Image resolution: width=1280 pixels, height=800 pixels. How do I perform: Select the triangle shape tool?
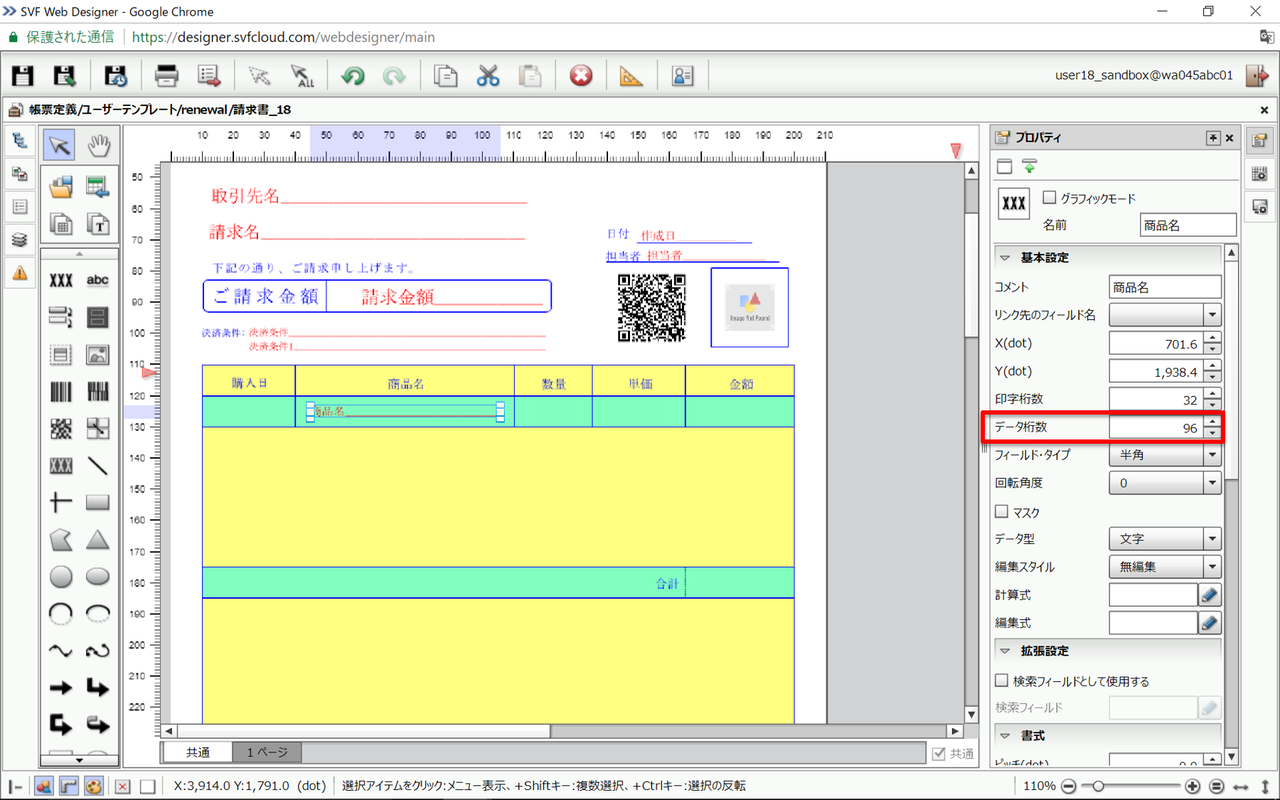98,540
